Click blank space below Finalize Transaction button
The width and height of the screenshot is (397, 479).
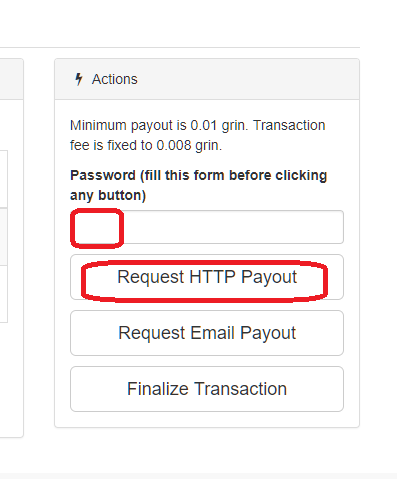click(x=207, y=419)
